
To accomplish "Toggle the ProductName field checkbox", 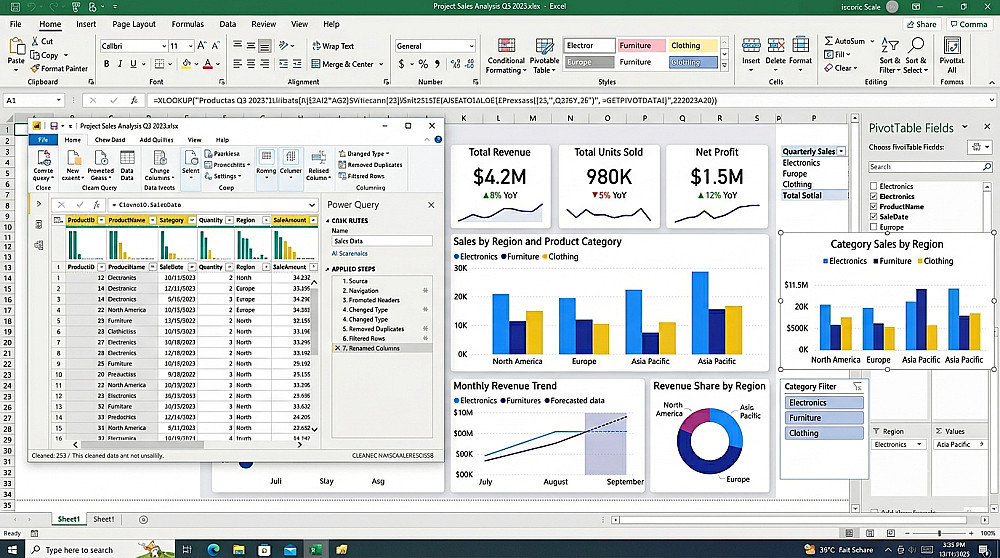I will 874,207.
